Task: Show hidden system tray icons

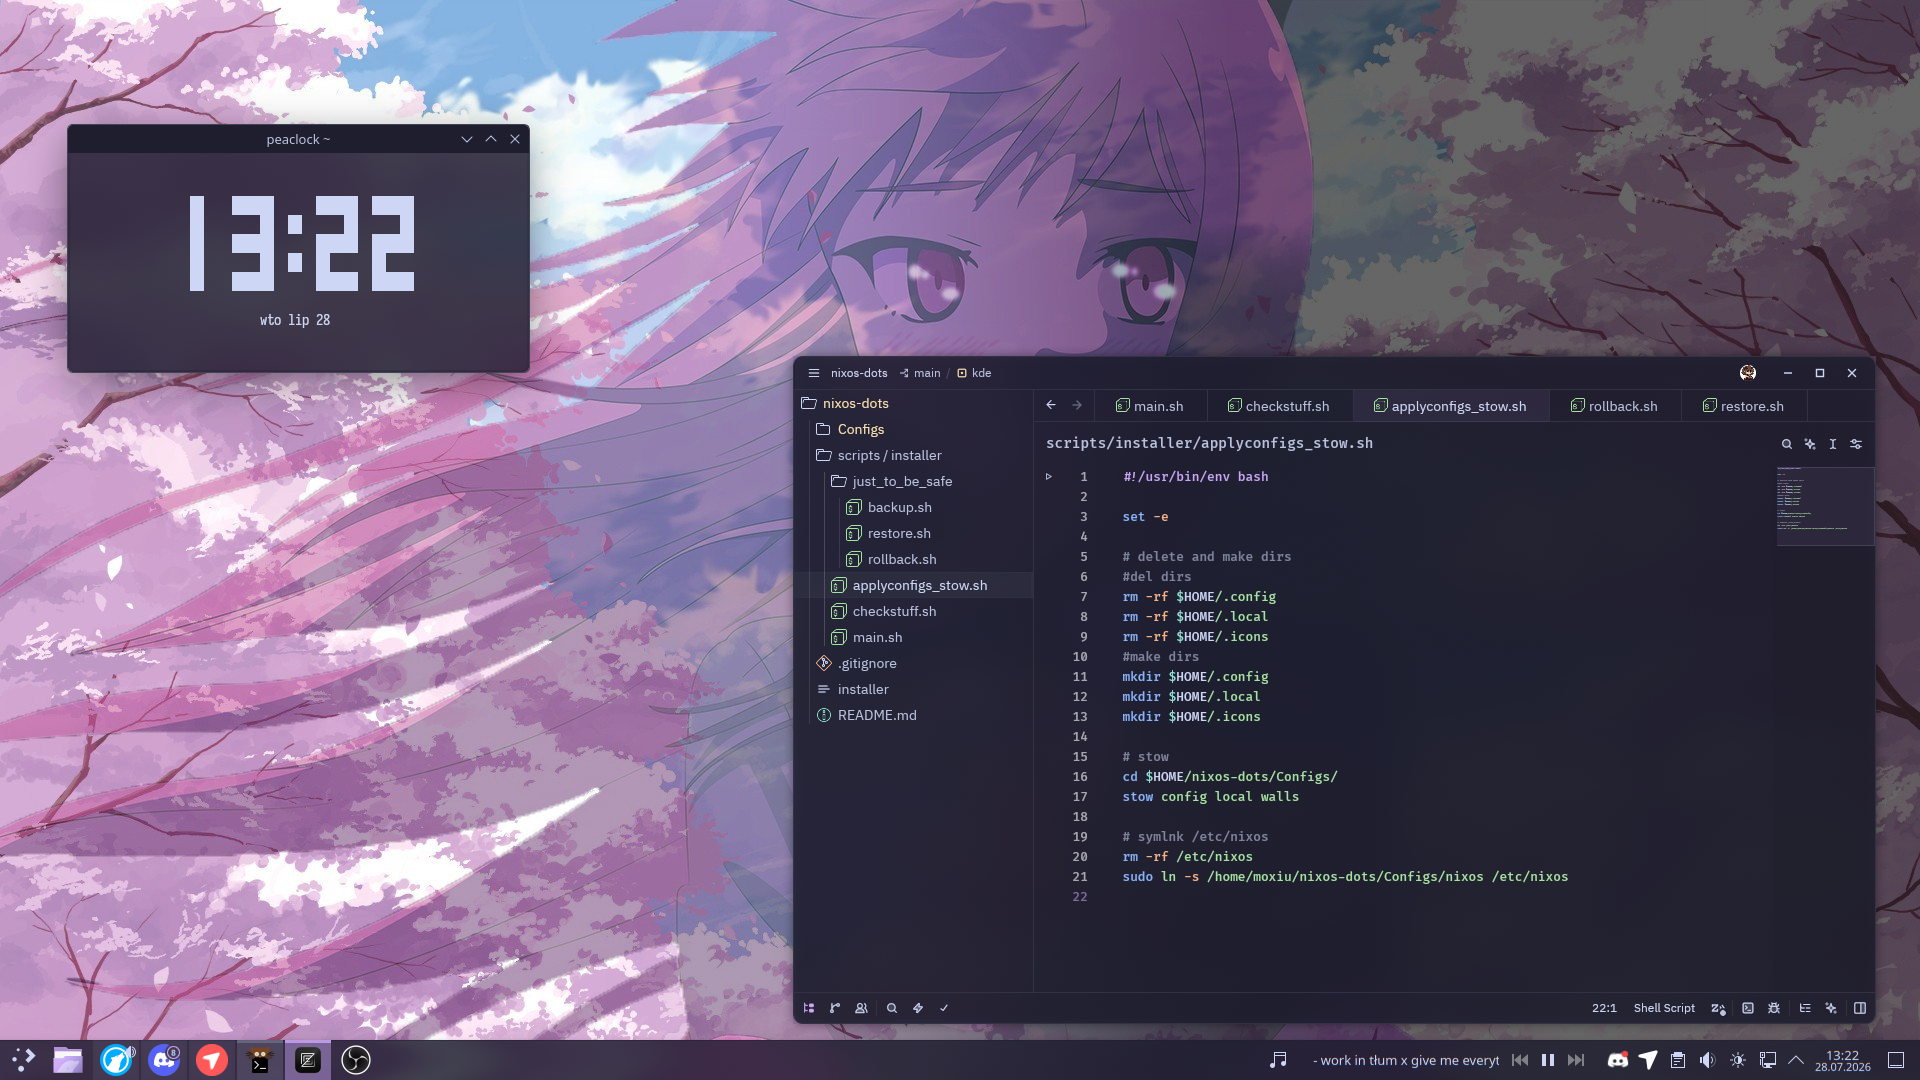Action: point(1796,1060)
